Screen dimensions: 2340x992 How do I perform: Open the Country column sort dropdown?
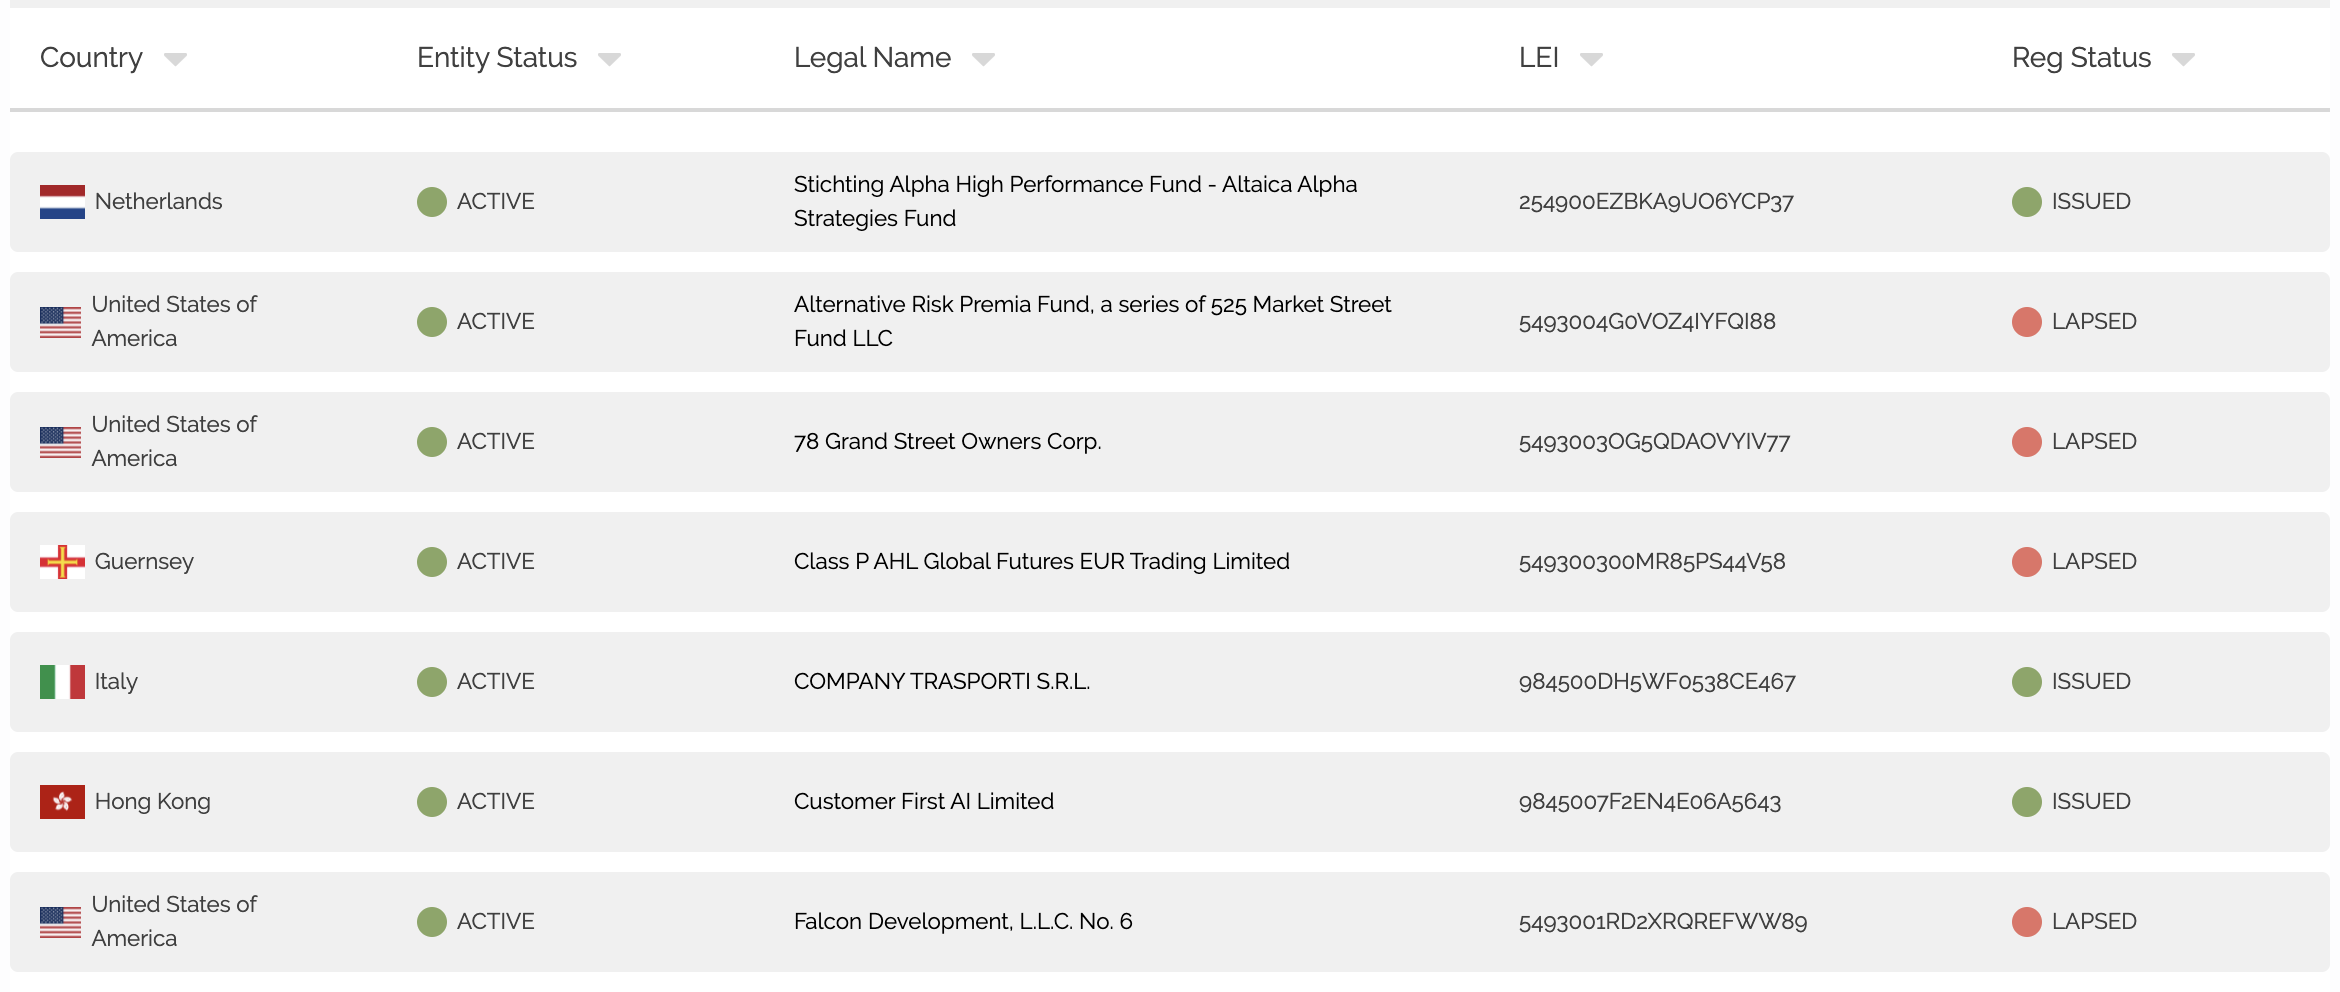click(175, 60)
